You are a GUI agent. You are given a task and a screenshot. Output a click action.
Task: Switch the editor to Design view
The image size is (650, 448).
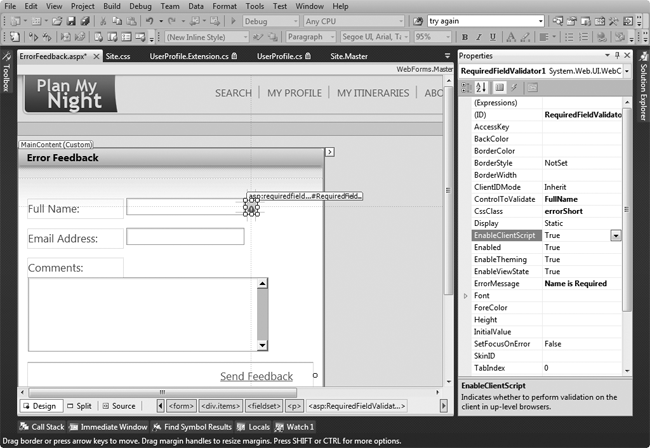tap(40, 406)
